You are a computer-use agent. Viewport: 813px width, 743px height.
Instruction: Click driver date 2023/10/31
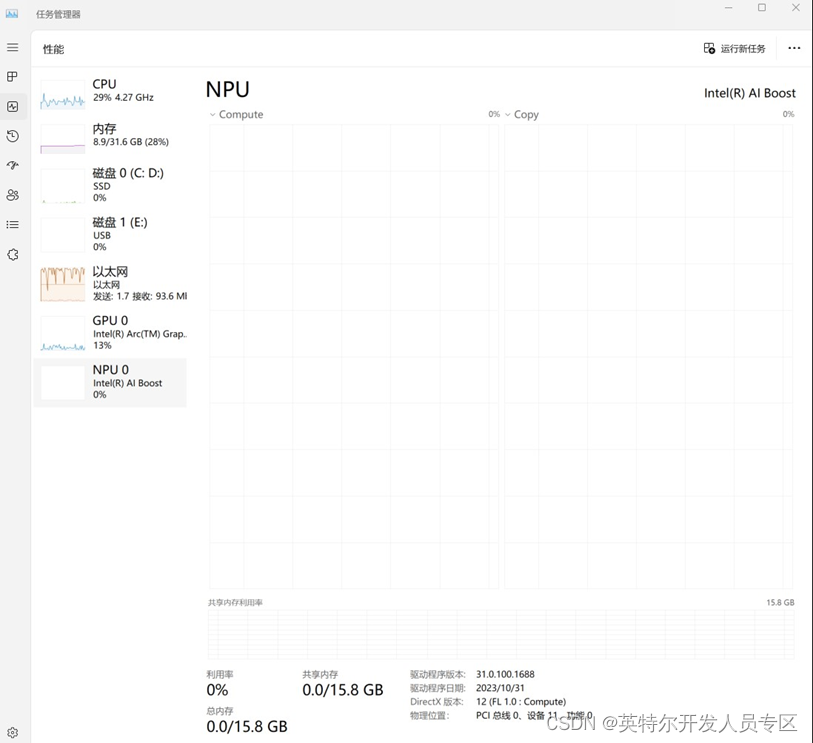(x=500, y=688)
